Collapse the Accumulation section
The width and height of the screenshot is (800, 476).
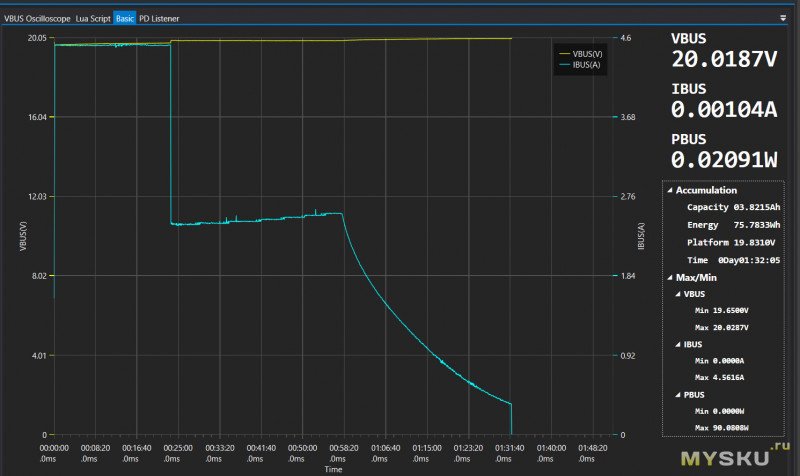tap(669, 190)
